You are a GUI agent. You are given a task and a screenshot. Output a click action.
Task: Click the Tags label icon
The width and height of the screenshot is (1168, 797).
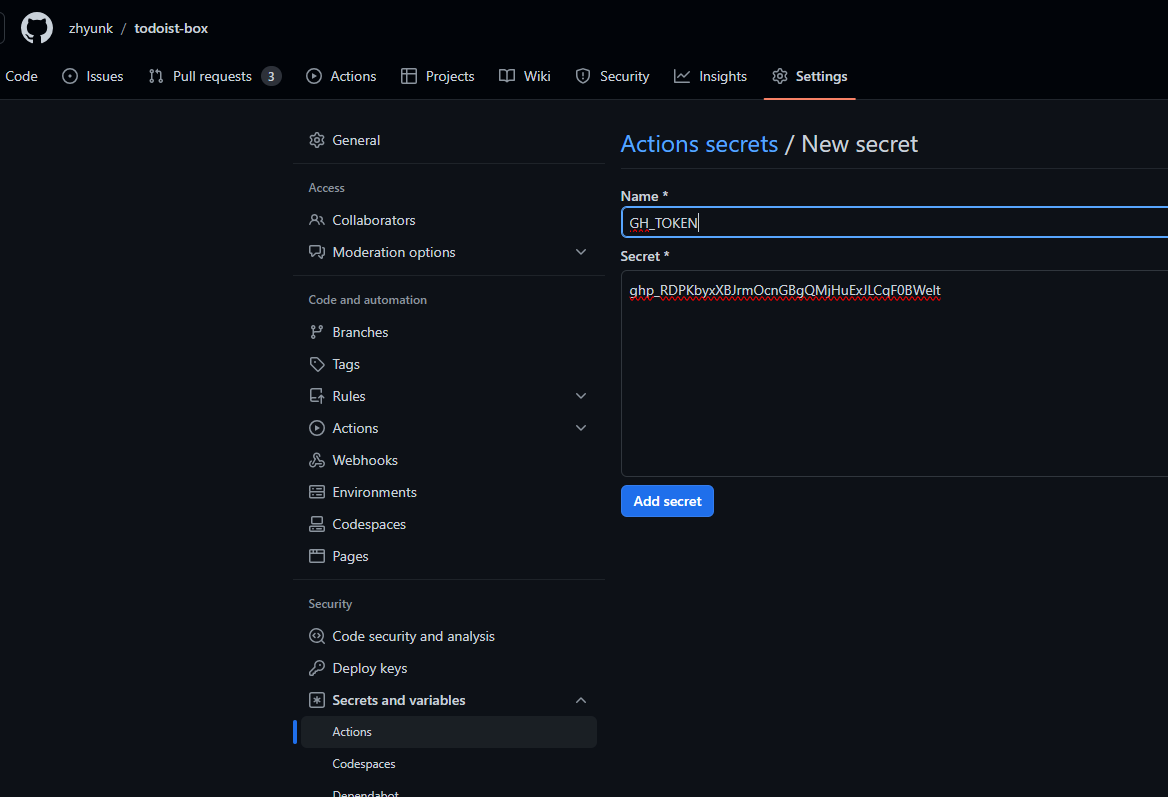tap(317, 364)
